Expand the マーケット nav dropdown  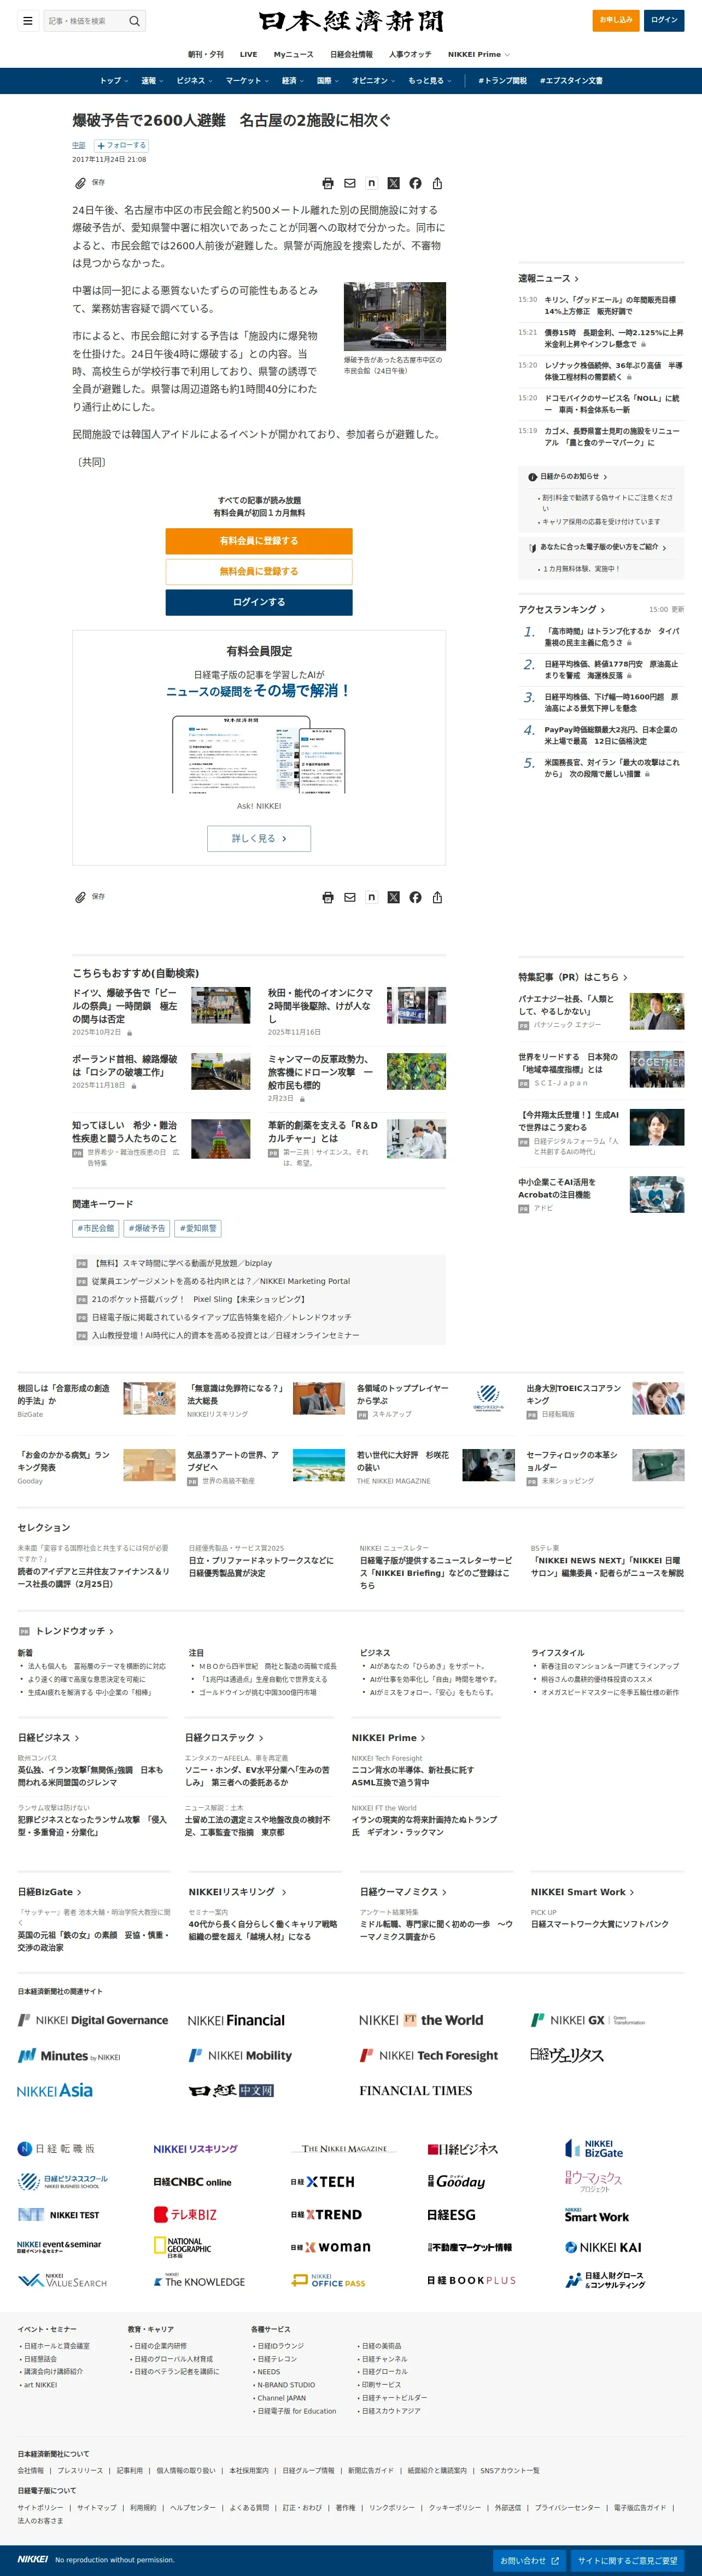click(x=247, y=81)
